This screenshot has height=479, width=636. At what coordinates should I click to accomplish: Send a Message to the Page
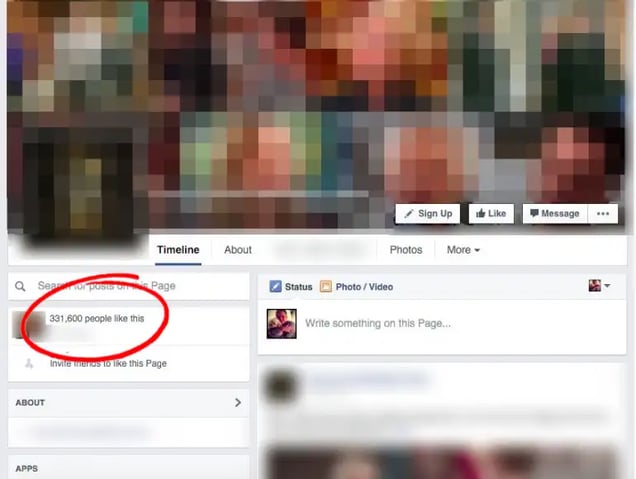(x=555, y=213)
